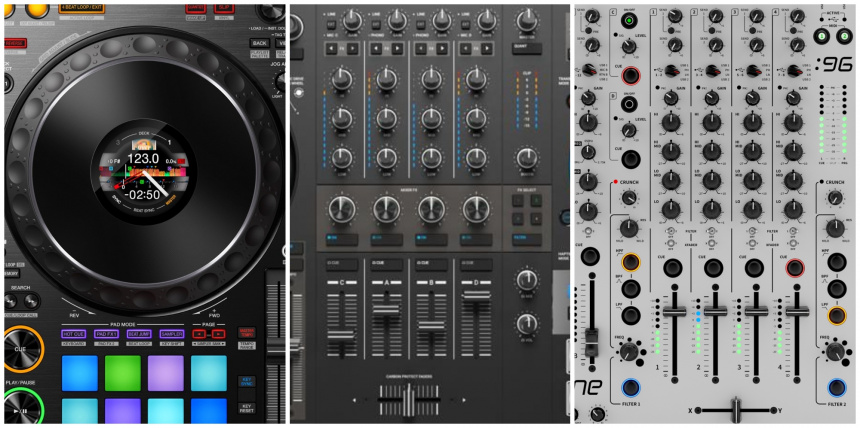This screenshot has width=860, height=428.
Task: Click the left CRUNCH knob with red LED
Action: [x=630, y=198]
